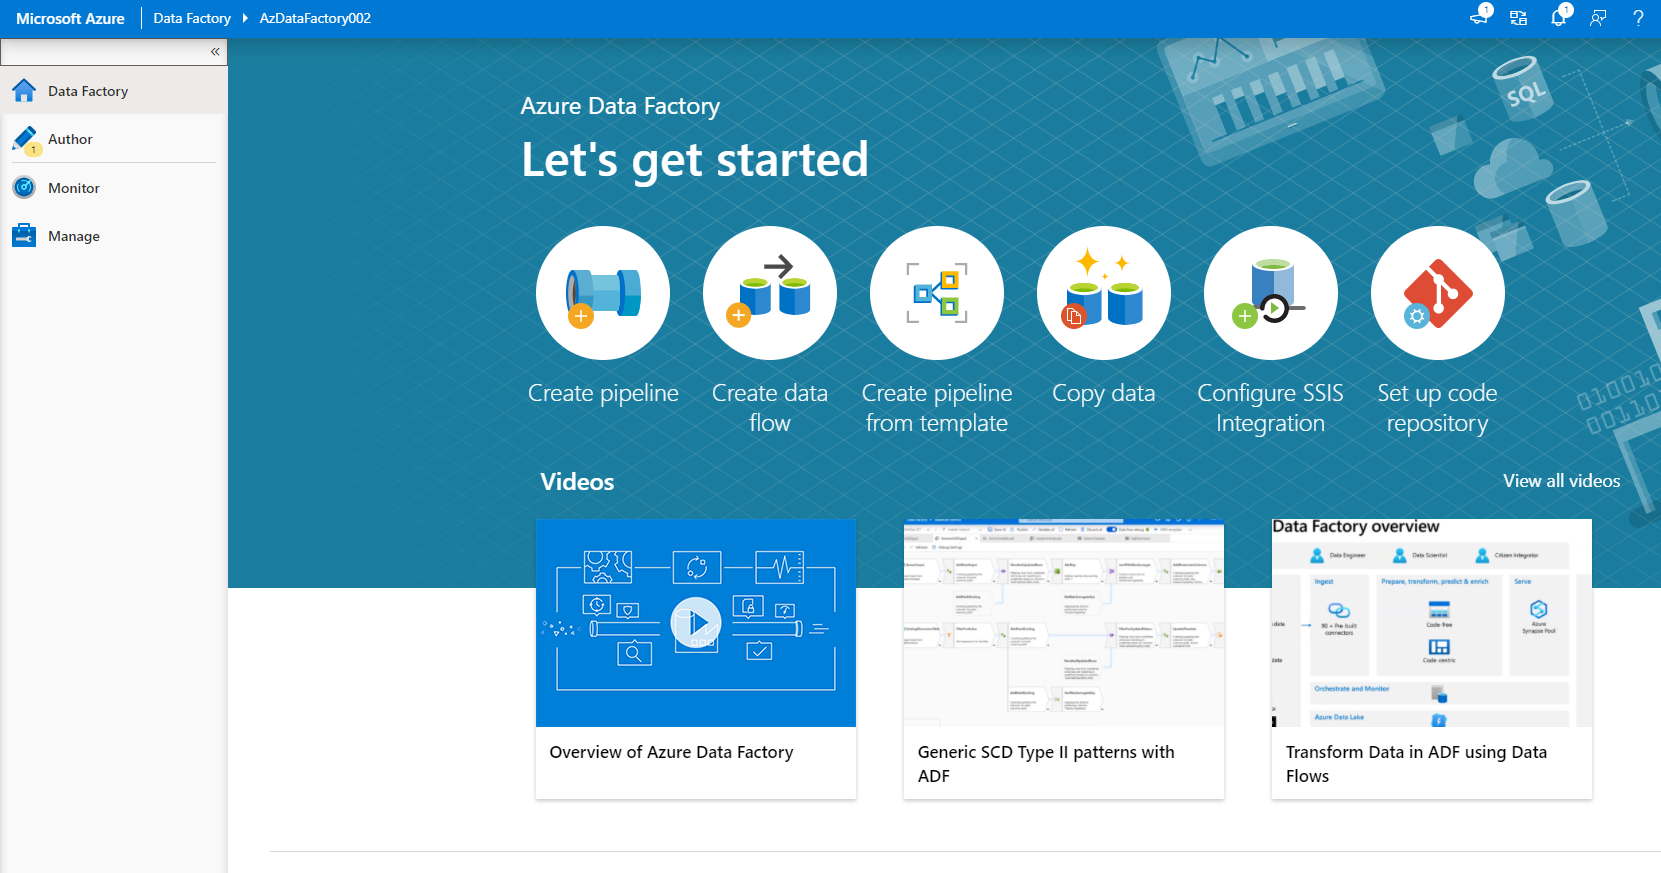This screenshot has width=1661, height=873.
Task: Open the Generic SCD Type II patterns thumbnail
Action: [1064, 623]
